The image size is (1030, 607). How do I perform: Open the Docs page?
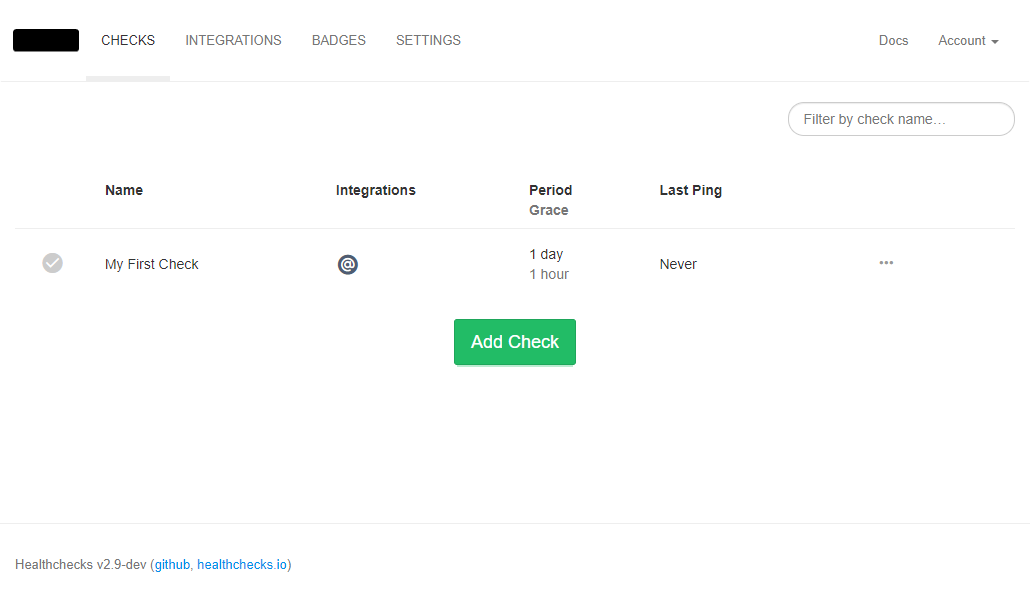893,40
